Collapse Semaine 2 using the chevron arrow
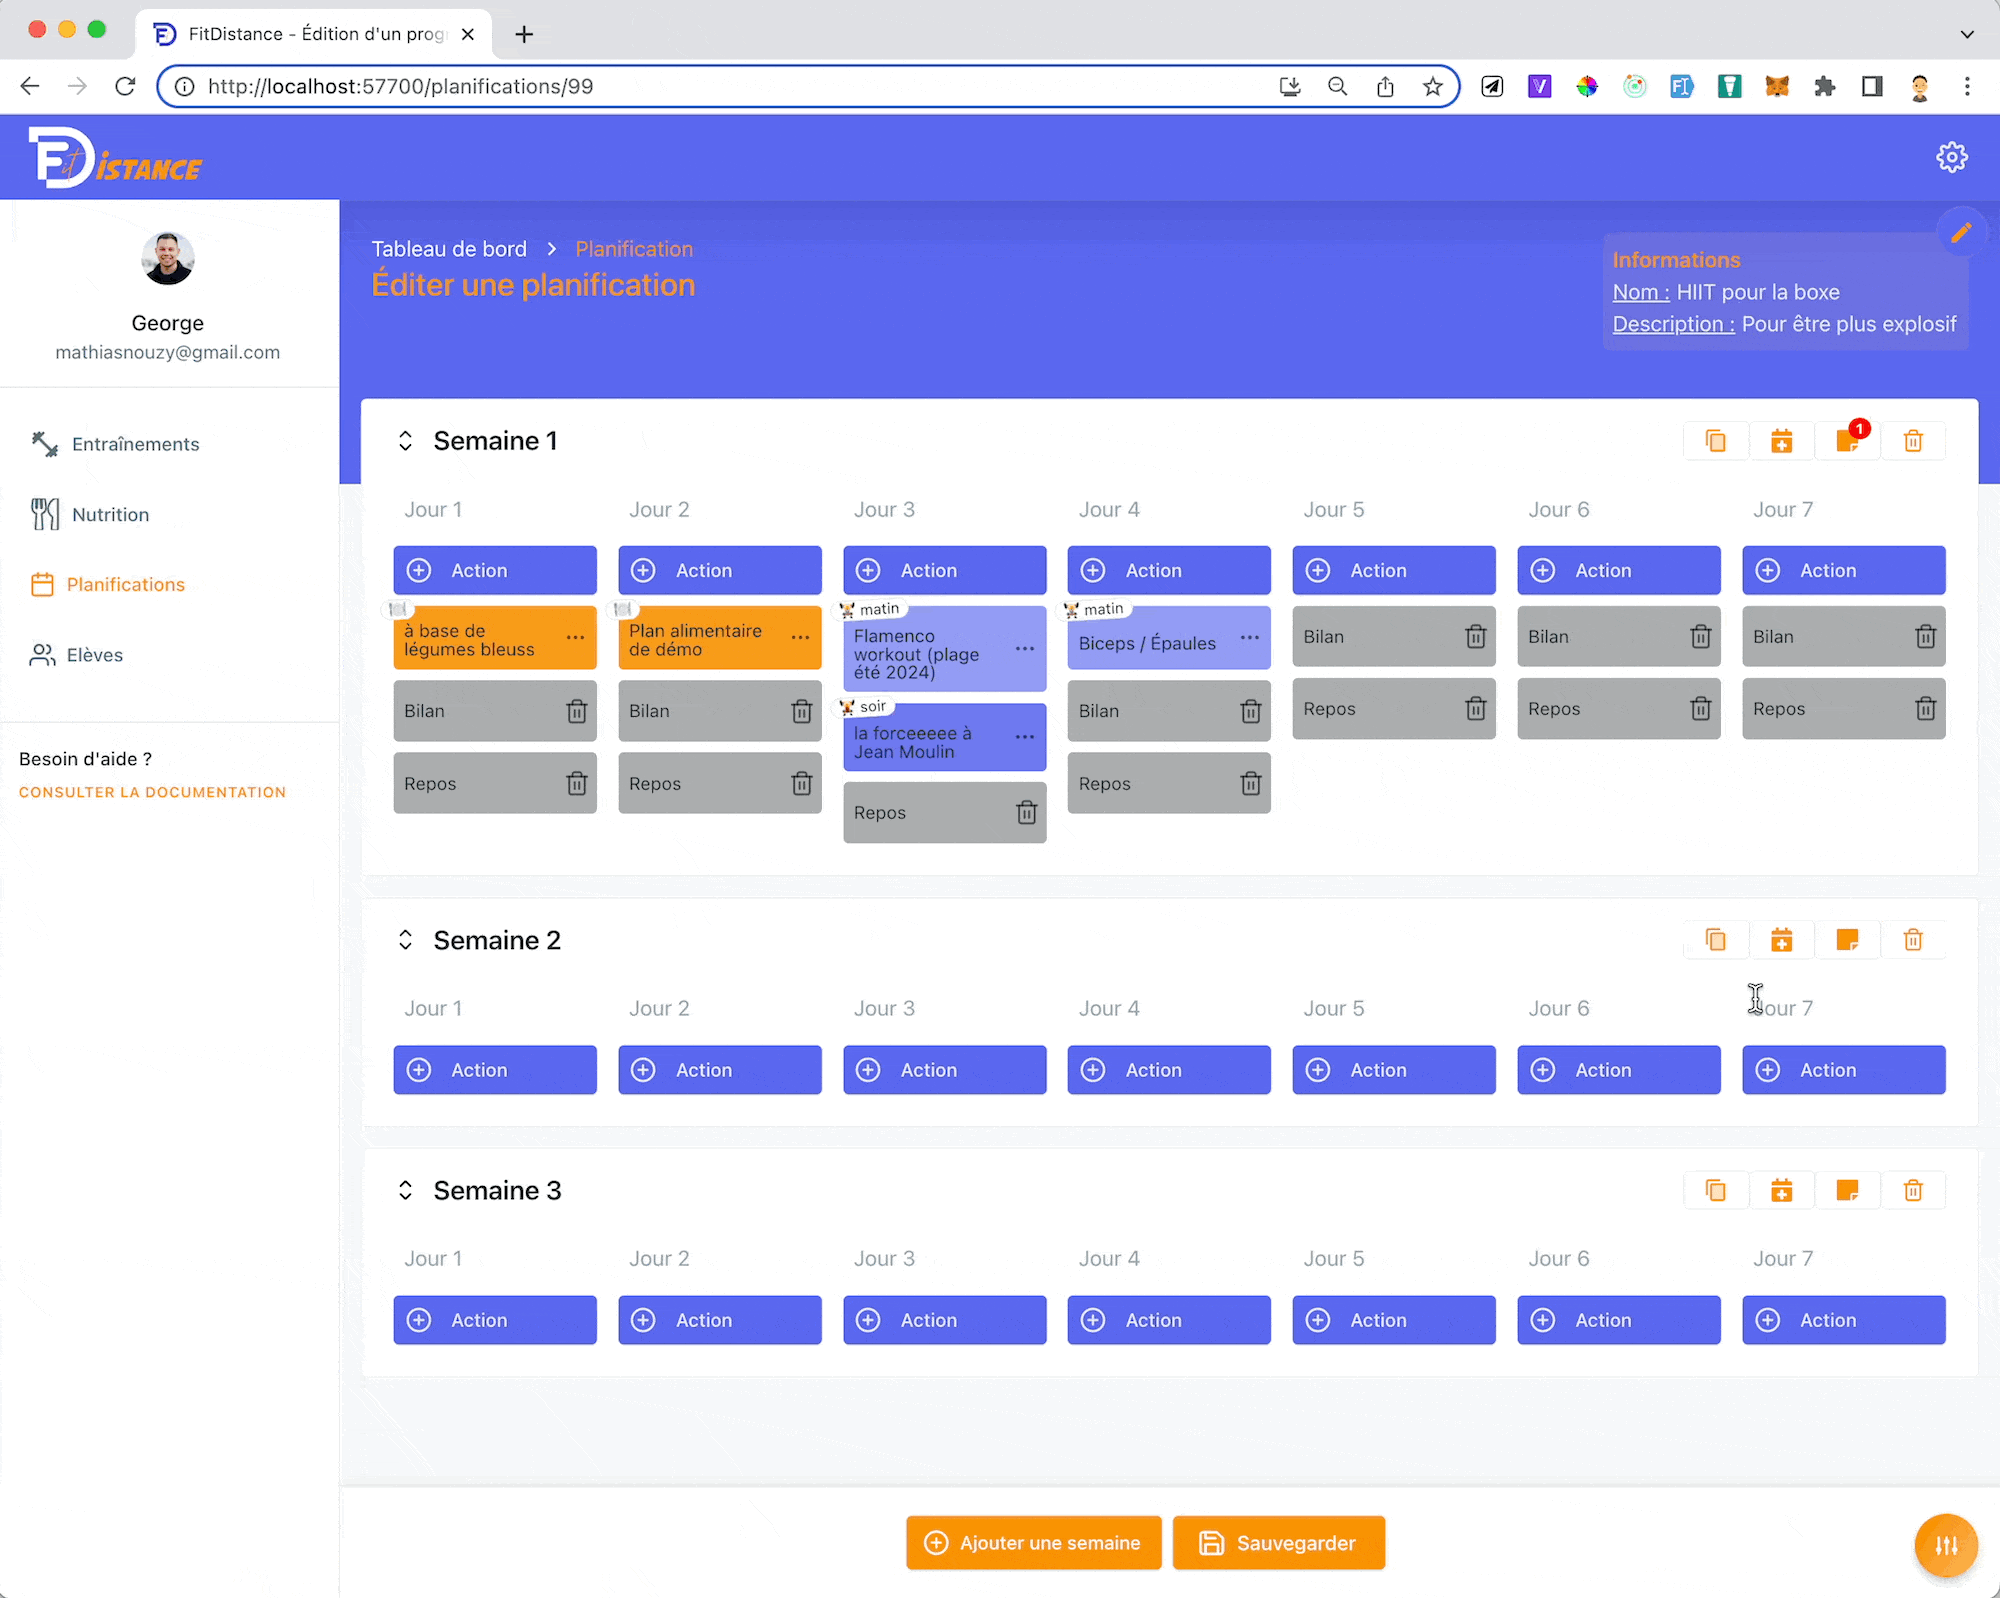2000x1598 pixels. click(x=406, y=941)
